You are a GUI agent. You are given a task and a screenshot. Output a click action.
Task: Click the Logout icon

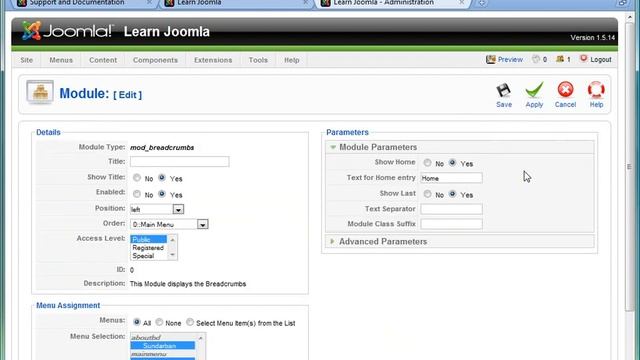[x=584, y=59]
